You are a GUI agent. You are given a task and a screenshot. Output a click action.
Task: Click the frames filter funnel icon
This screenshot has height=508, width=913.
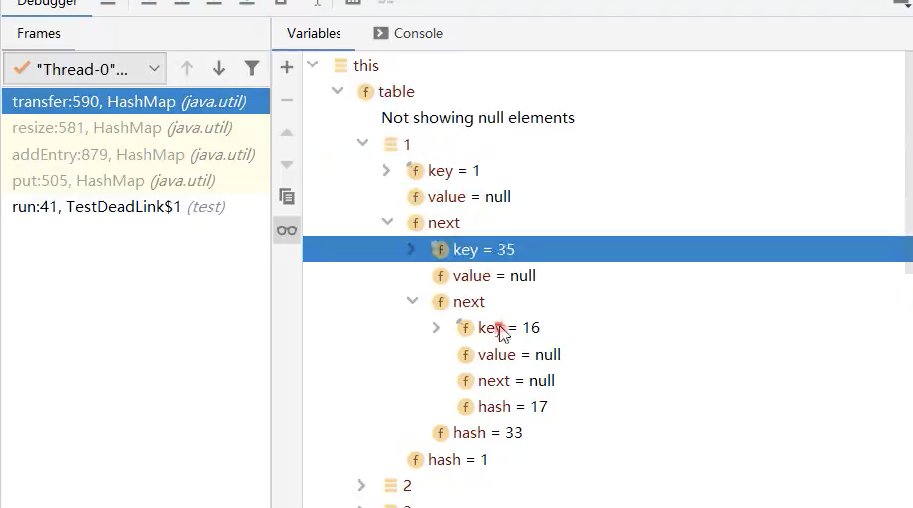(x=252, y=69)
